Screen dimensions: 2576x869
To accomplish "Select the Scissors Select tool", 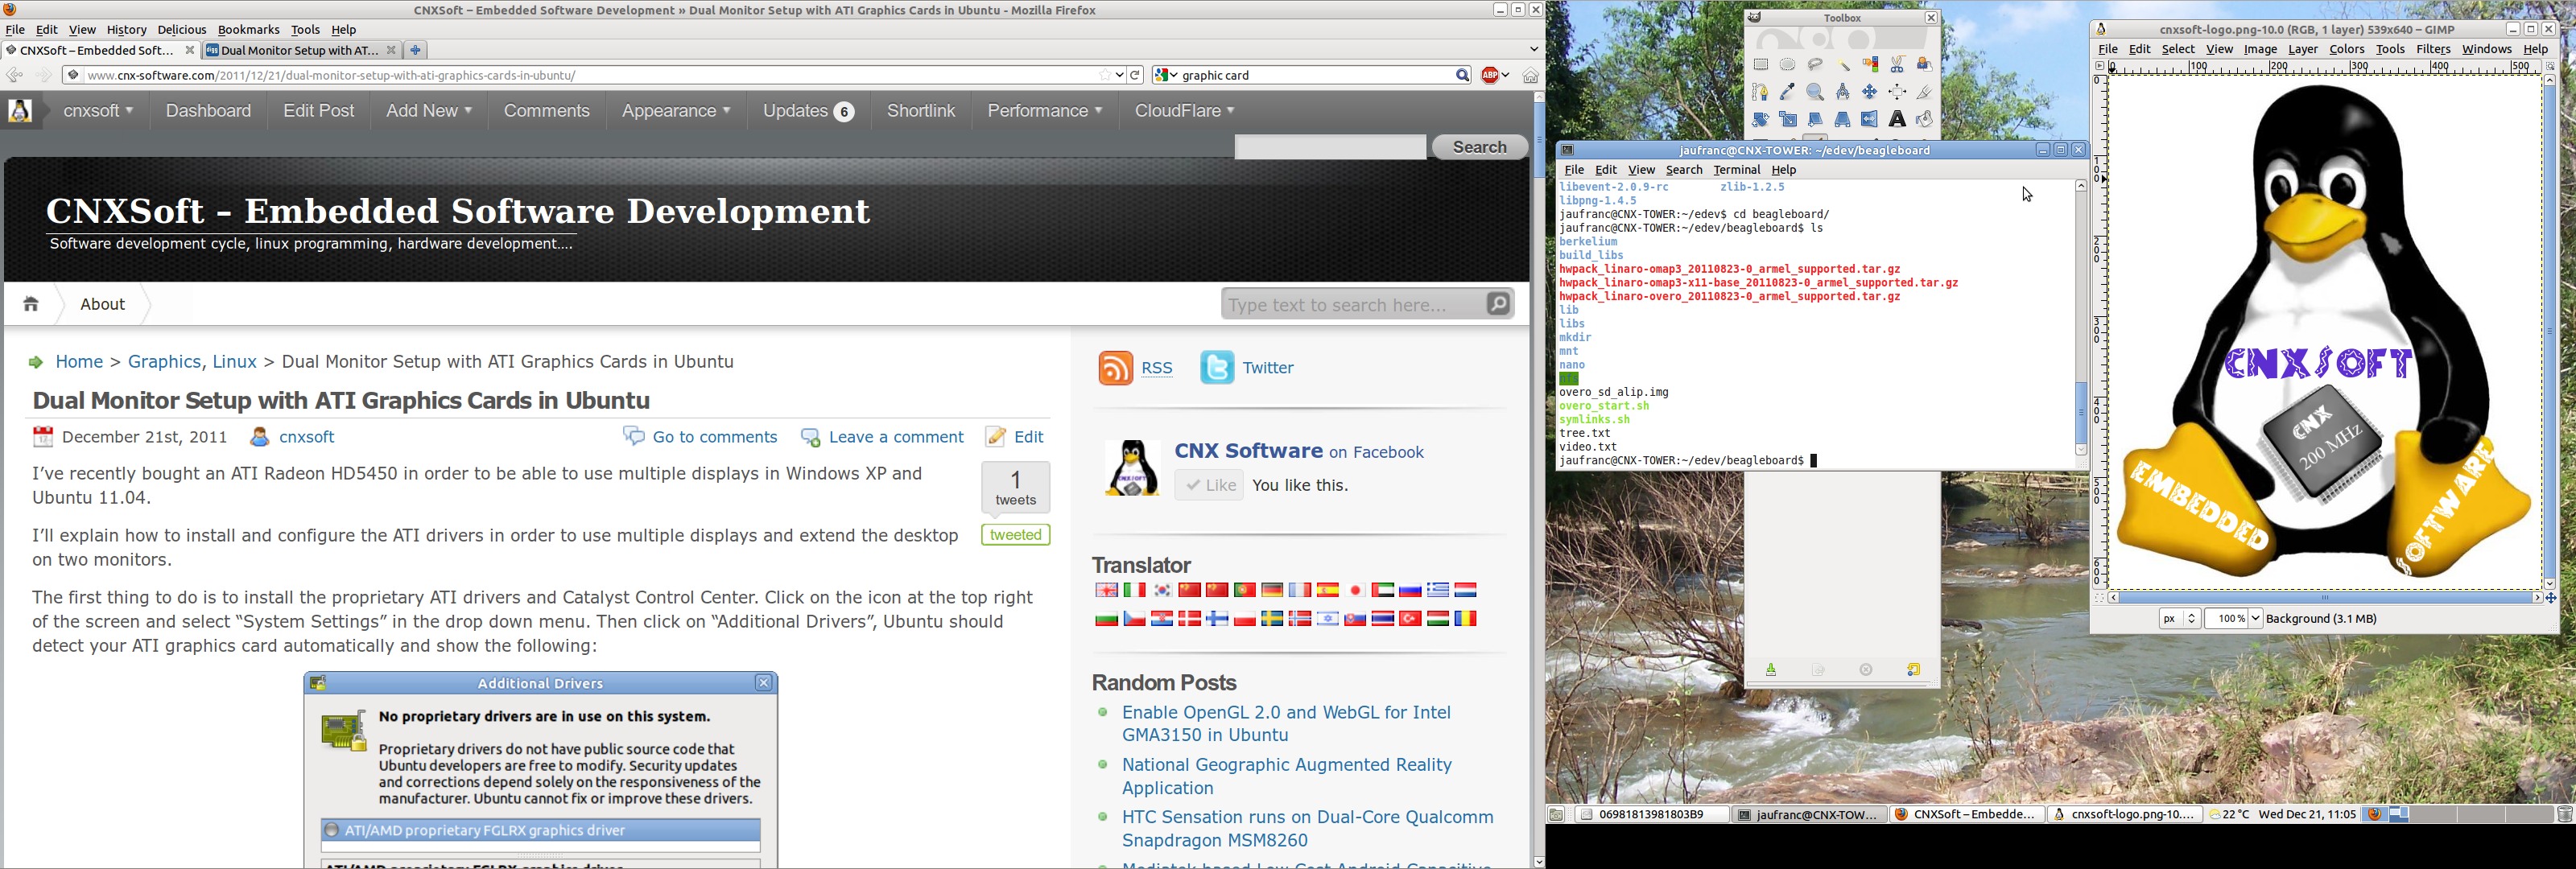I will pos(1897,65).
